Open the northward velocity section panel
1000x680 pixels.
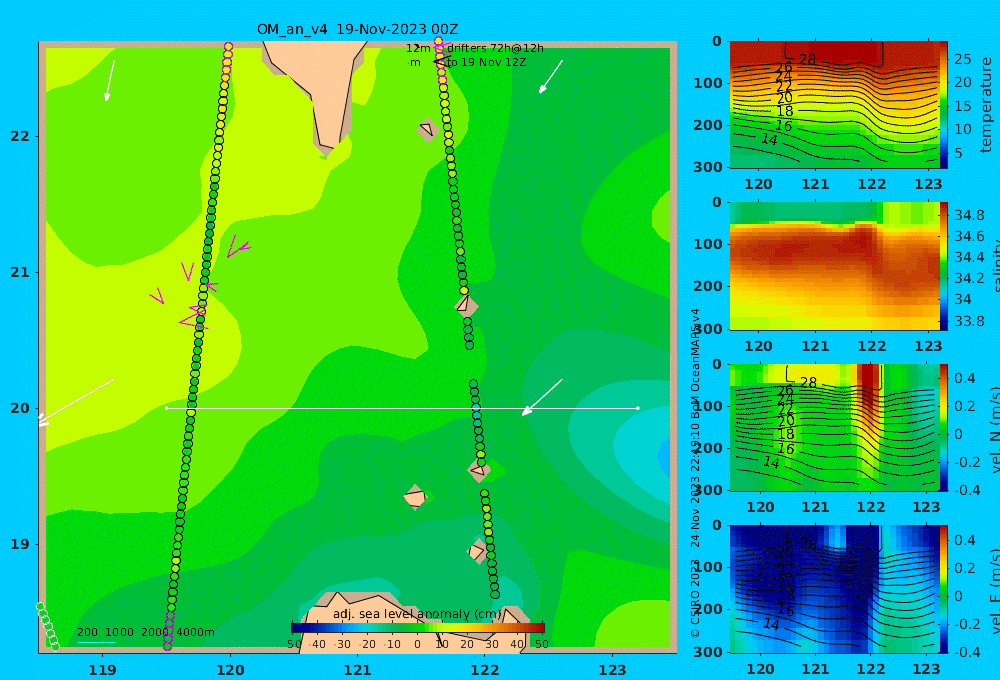click(x=834, y=427)
